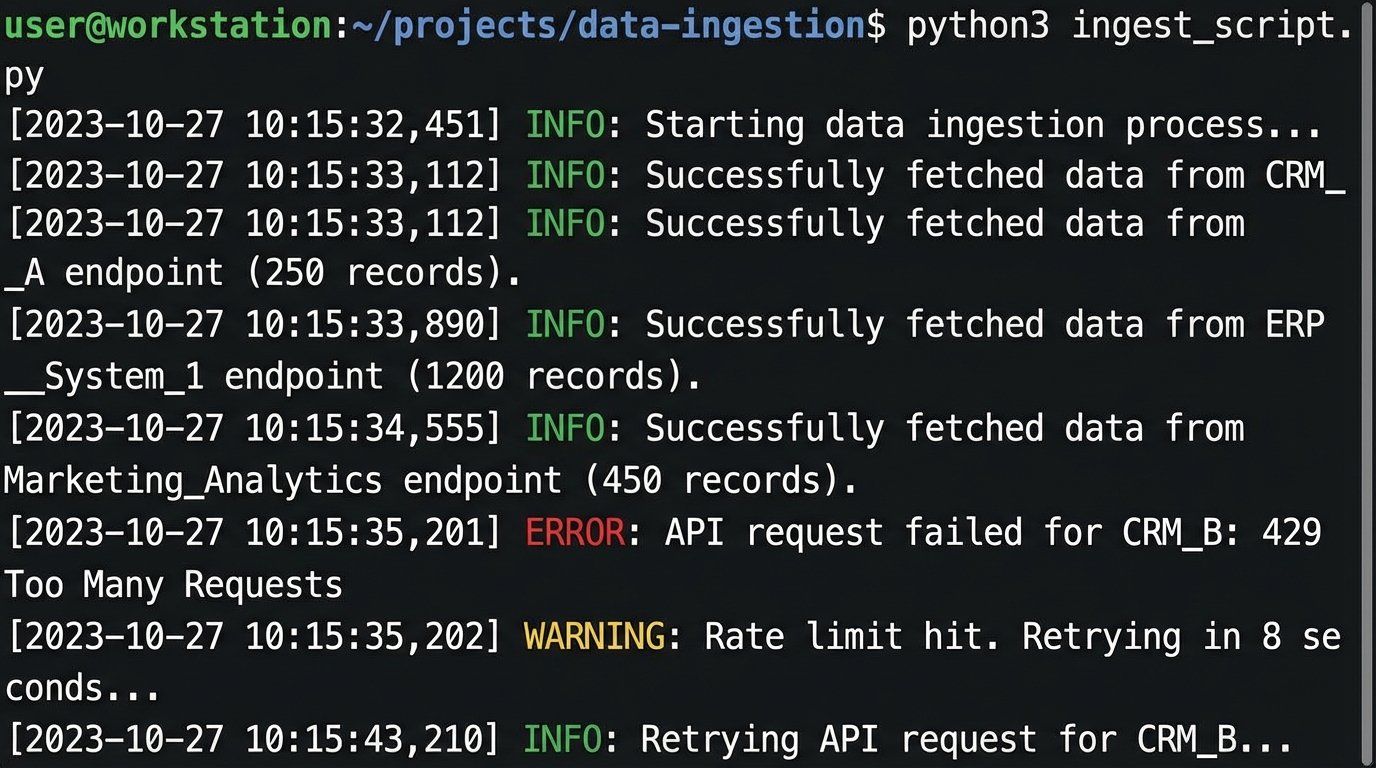Click the red ERROR log level label
This screenshot has height=768, width=1376.
(x=575, y=533)
